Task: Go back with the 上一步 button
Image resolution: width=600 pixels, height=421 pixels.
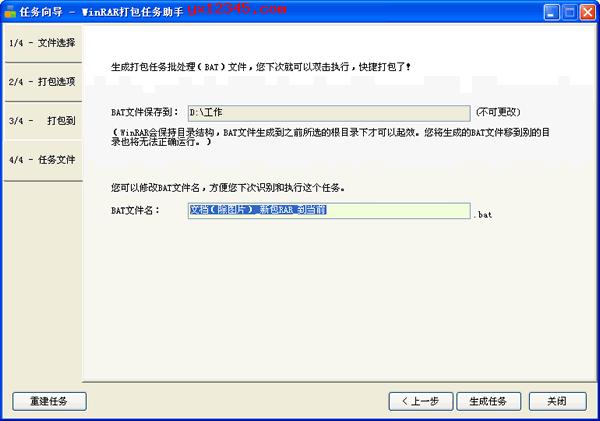Action: [x=421, y=401]
